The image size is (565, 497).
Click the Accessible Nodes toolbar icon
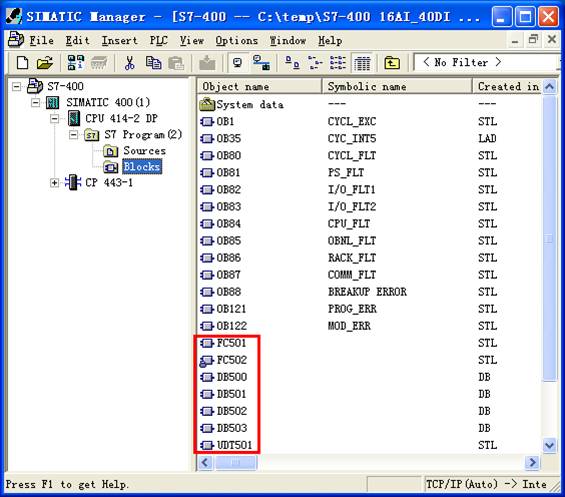(76, 63)
